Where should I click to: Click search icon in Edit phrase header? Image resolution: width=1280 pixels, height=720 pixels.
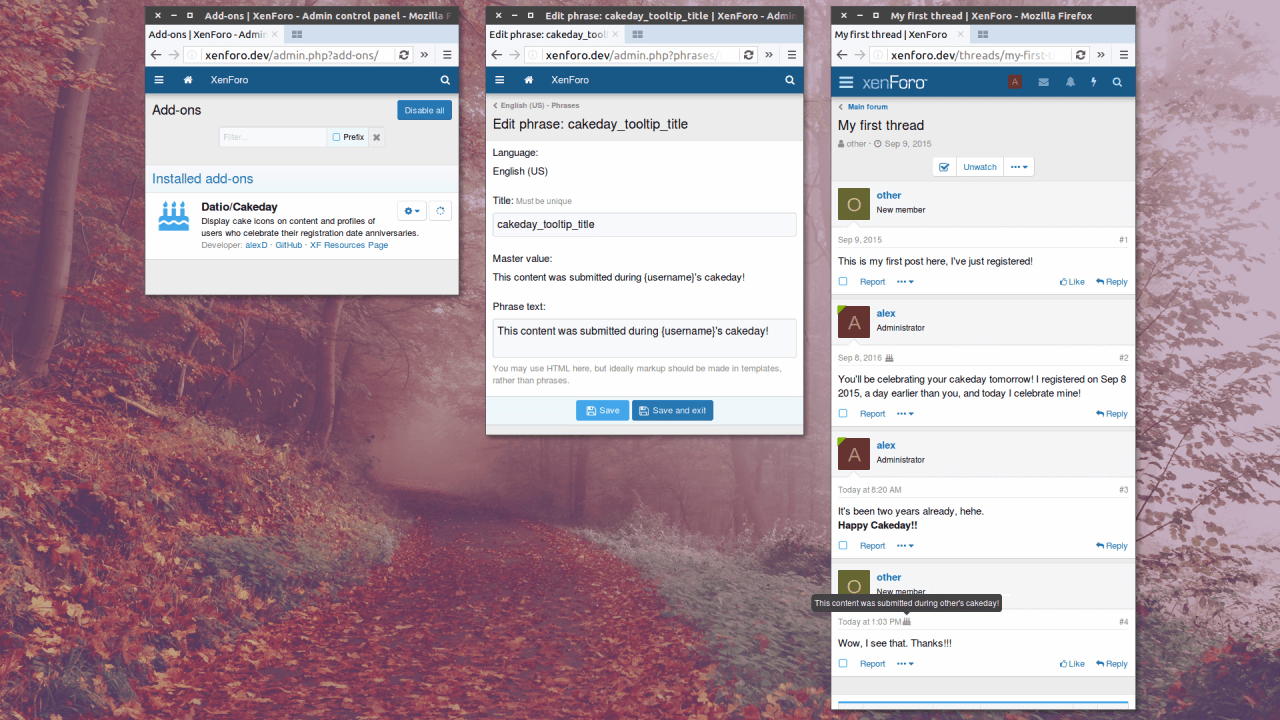[x=790, y=80]
